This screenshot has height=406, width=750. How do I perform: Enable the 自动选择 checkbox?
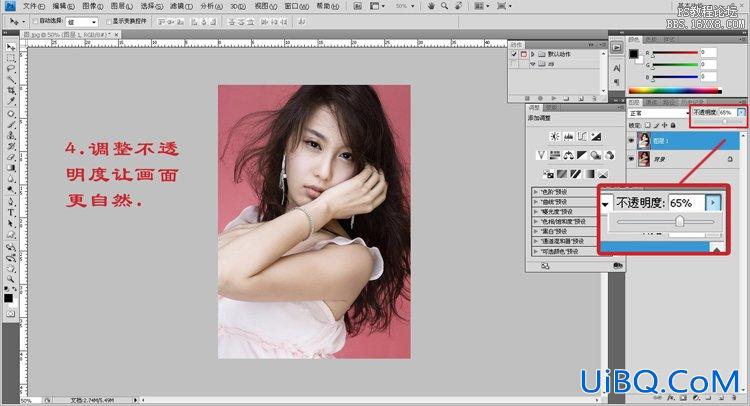pos(35,22)
